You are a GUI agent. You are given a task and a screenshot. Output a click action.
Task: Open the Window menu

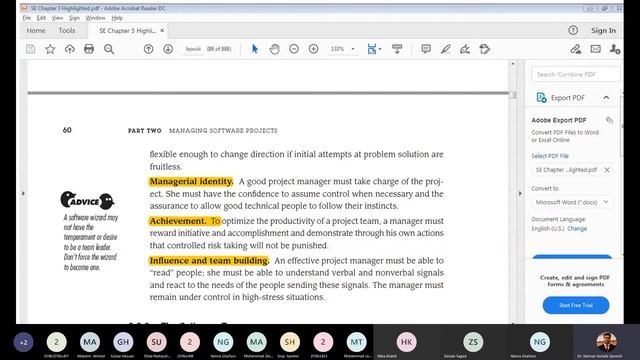click(x=96, y=18)
